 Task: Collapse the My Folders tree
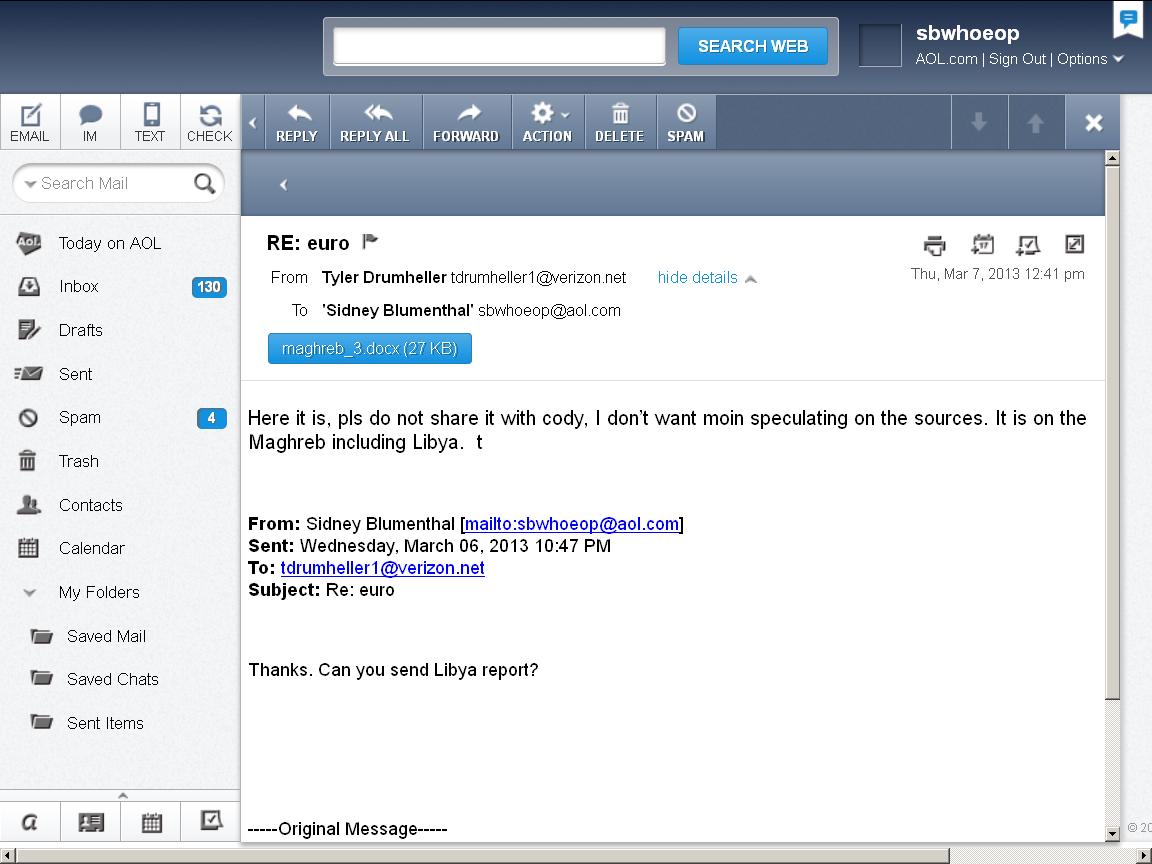pos(30,592)
